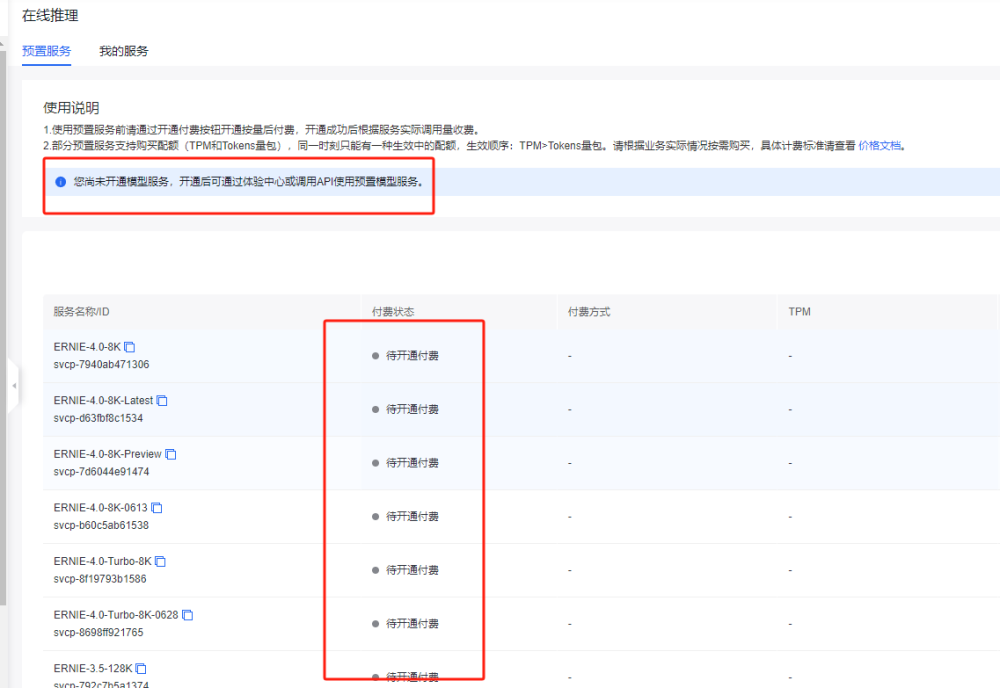Click the ERNIE-4.0-Turbo-8K service name

[103, 561]
